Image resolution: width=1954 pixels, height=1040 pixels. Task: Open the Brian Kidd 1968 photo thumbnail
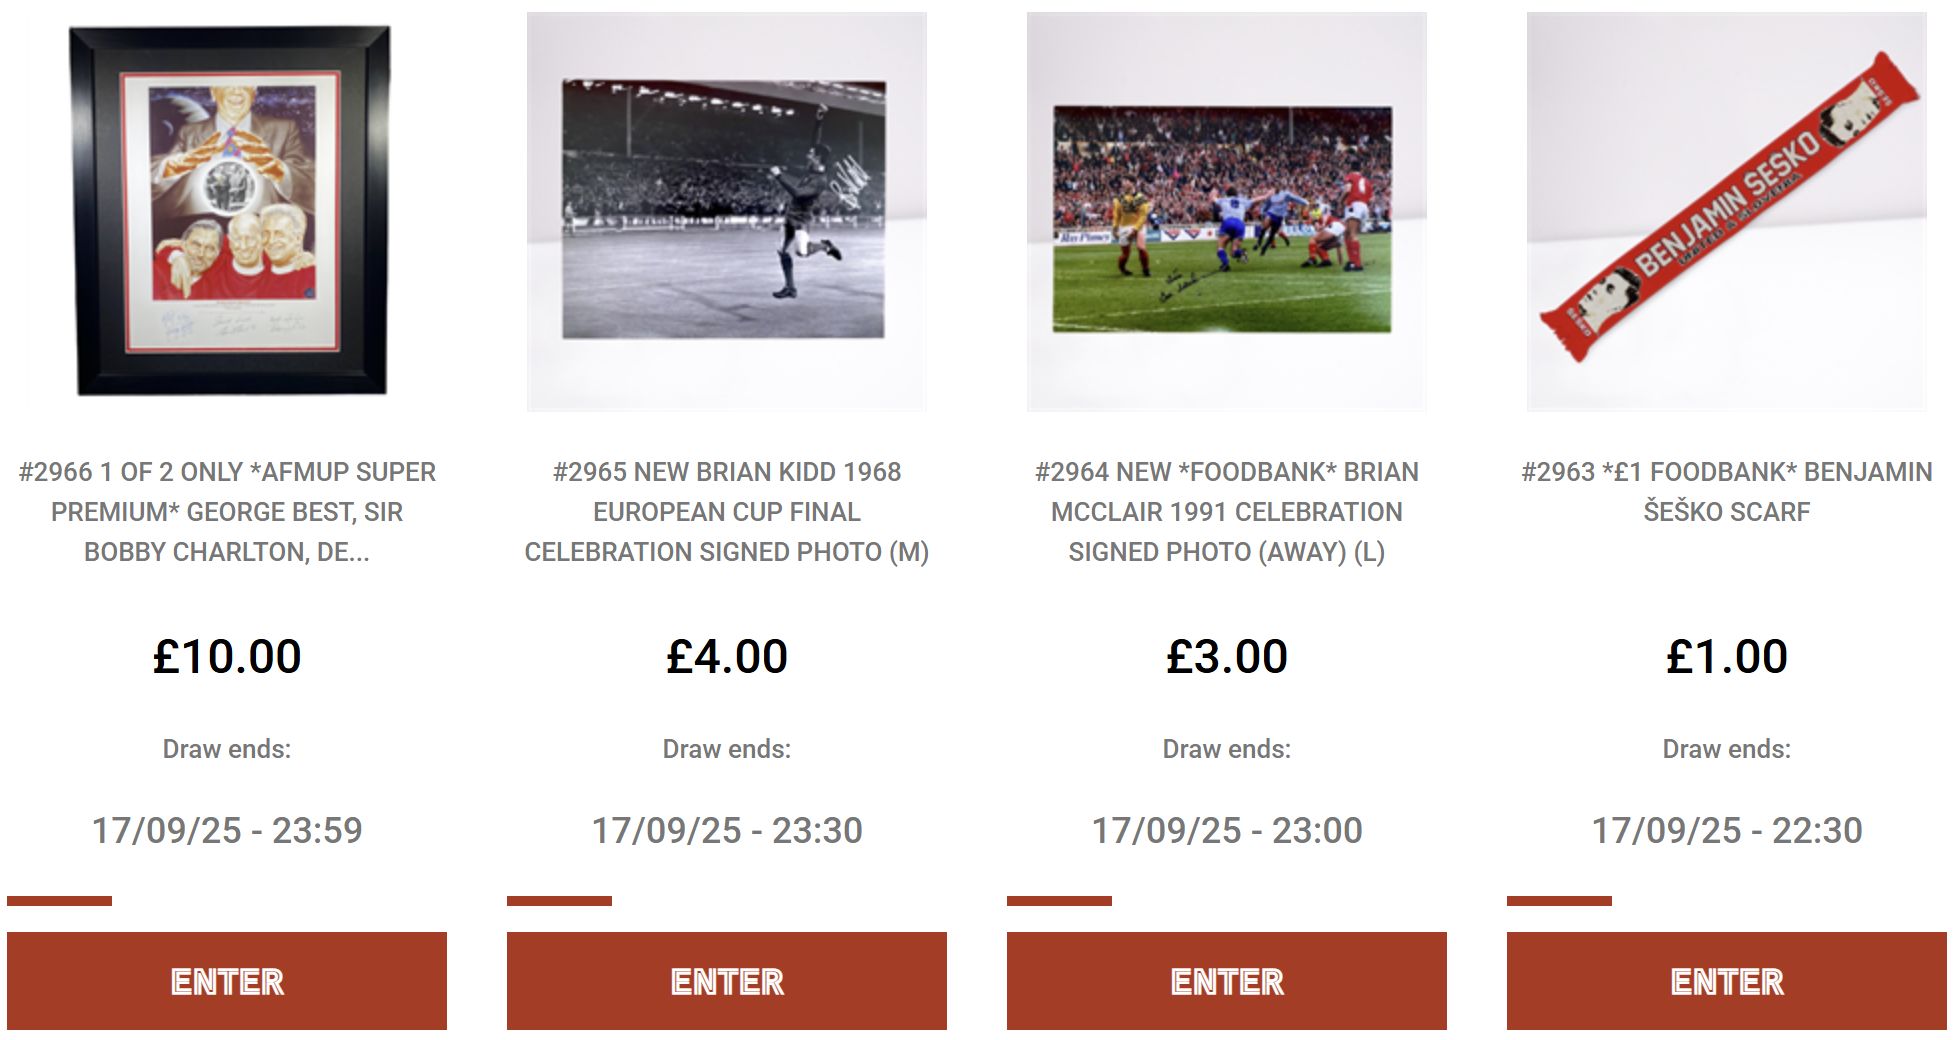pos(727,211)
